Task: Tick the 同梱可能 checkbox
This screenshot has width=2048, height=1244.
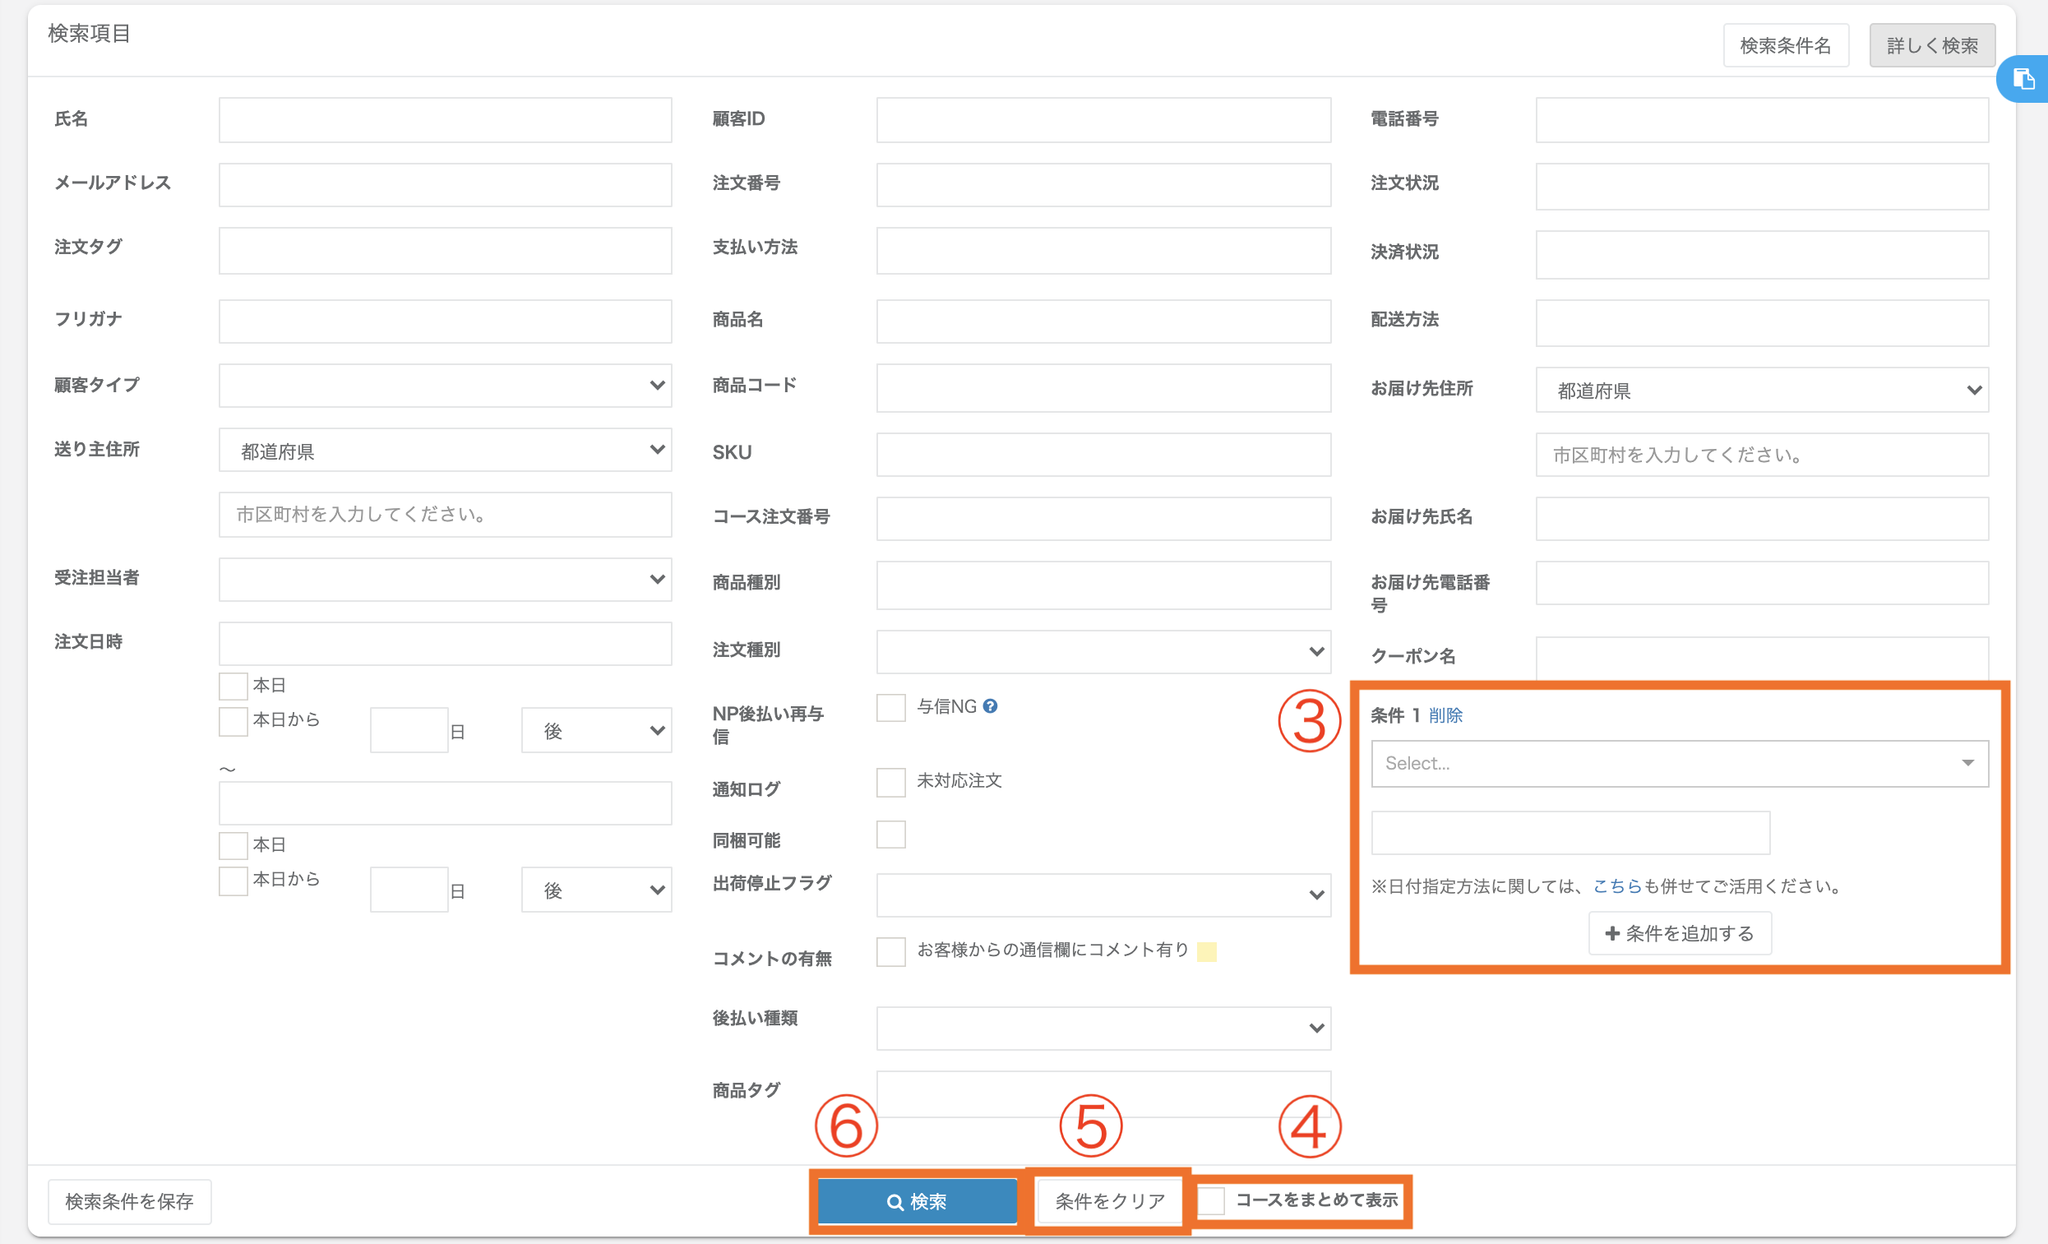Action: pos(890,835)
